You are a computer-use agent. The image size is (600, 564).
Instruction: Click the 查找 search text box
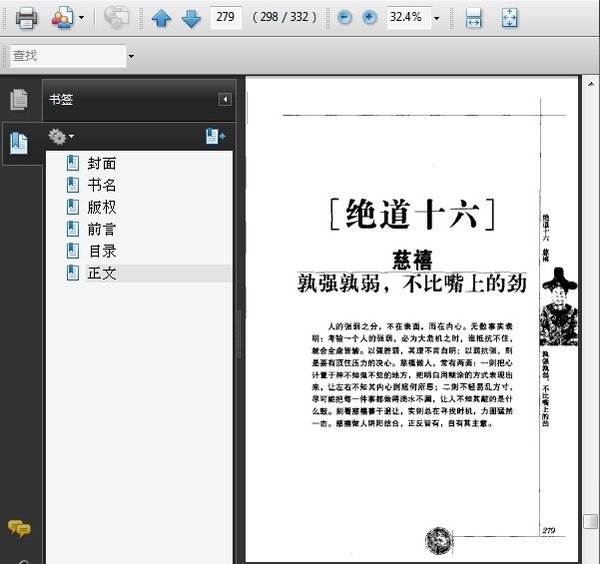coord(66,56)
